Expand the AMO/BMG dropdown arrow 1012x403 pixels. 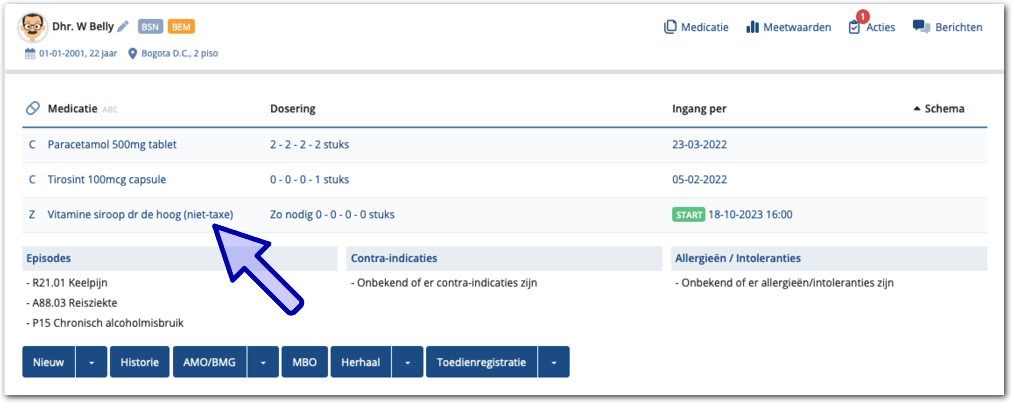pyautogui.click(x=263, y=362)
